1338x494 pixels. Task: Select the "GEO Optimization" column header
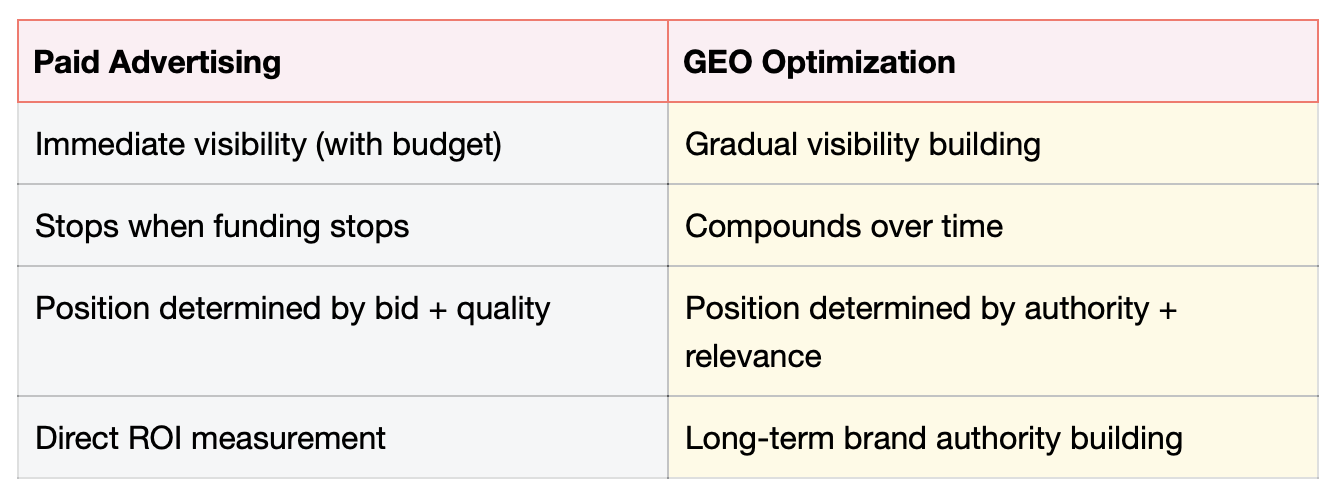pyautogui.click(x=819, y=62)
